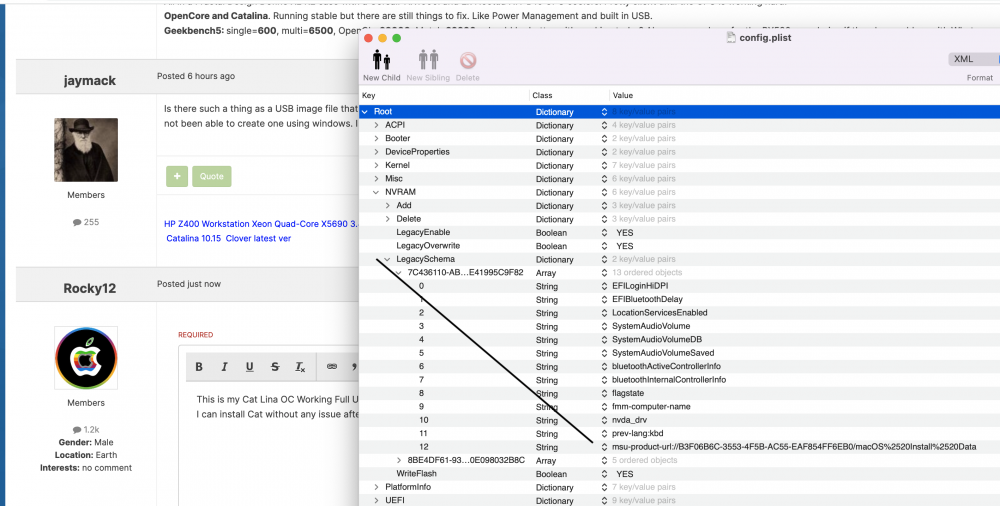Click the insert link icon in forum editor
Image resolution: width=1000 pixels, height=506 pixels.
coord(332,367)
